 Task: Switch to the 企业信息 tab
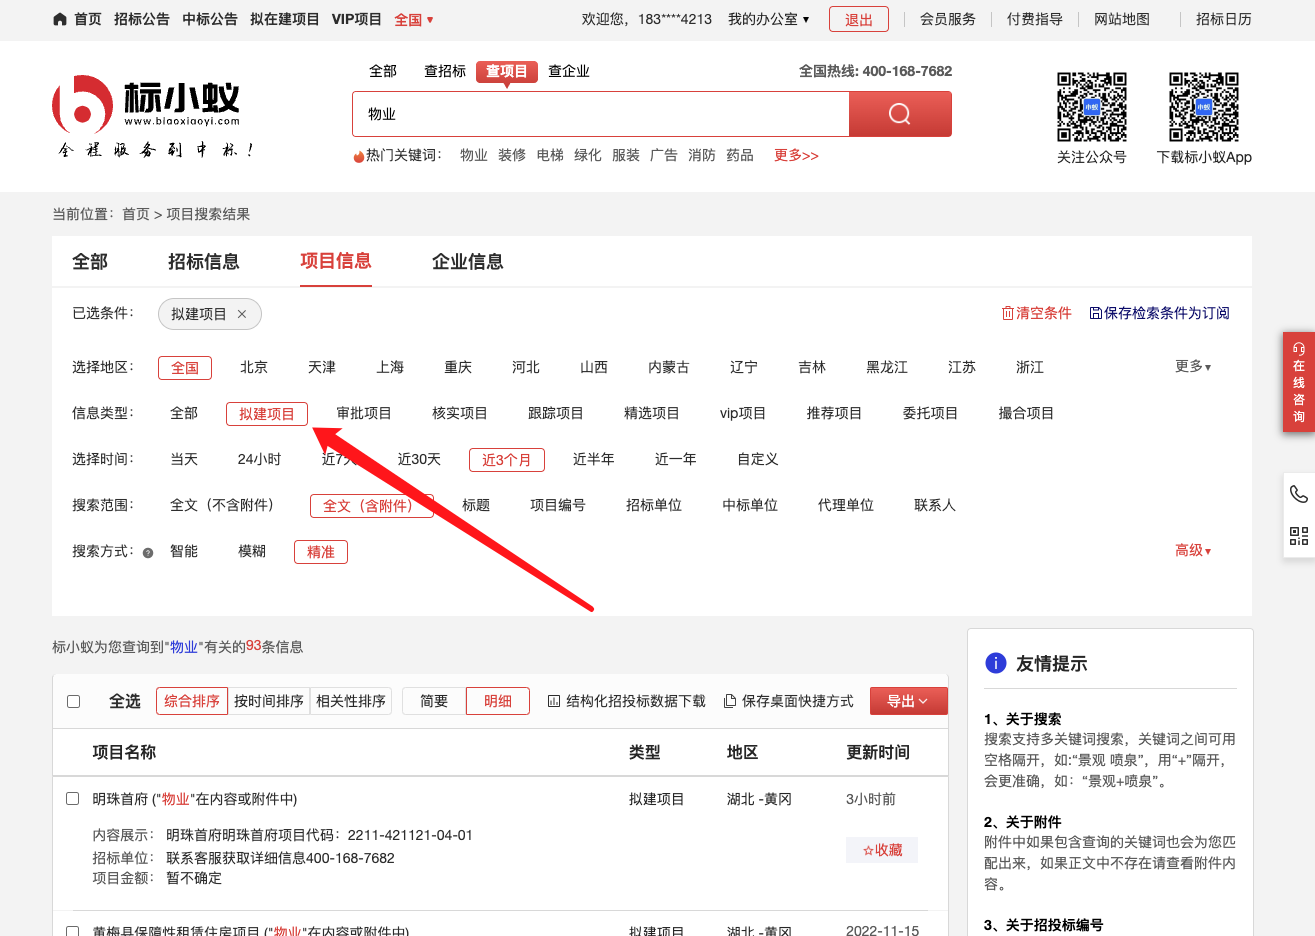pos(467,262)
